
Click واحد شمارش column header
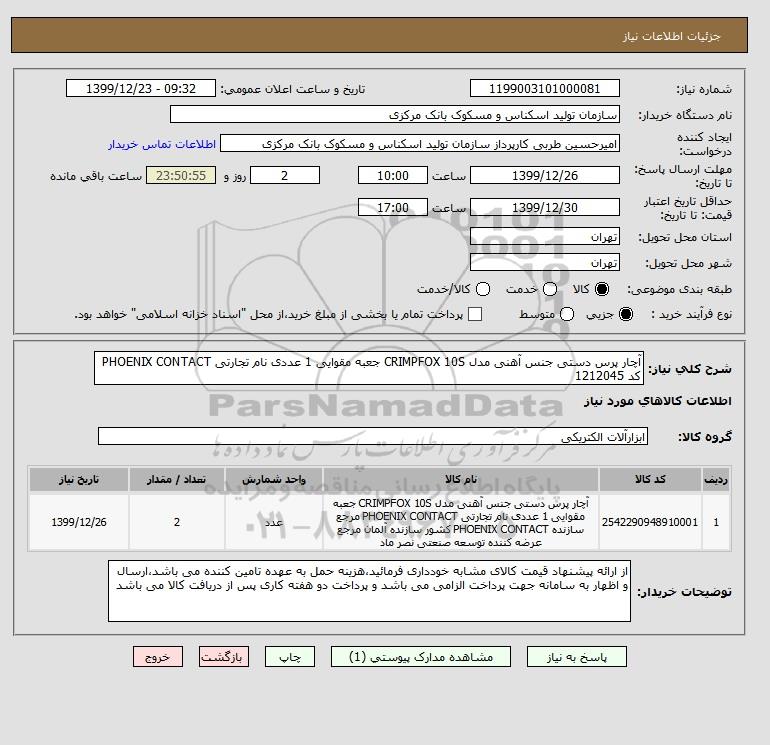click(x=274, y=479)
